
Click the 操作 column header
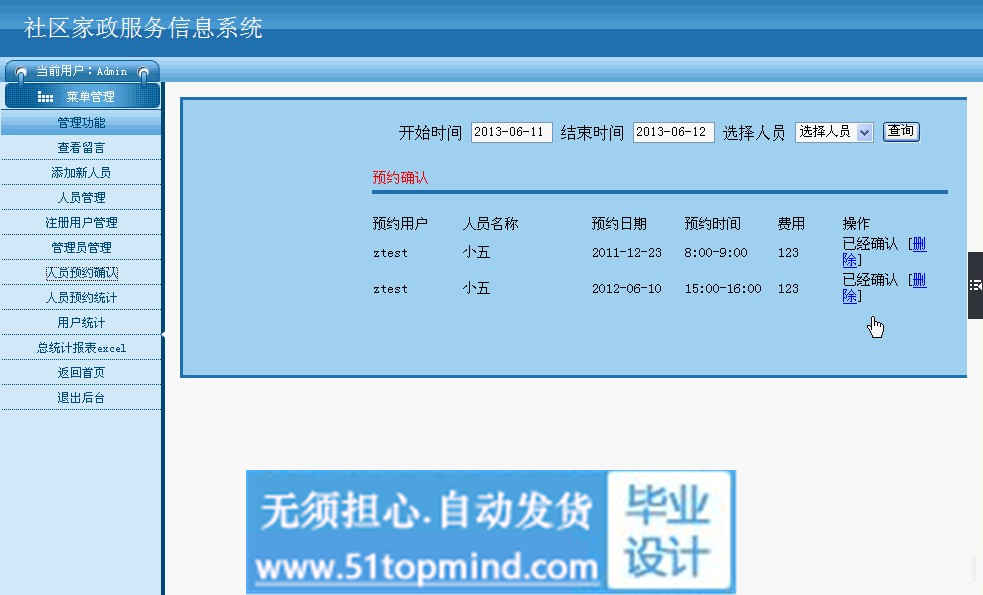coord(856,224)
